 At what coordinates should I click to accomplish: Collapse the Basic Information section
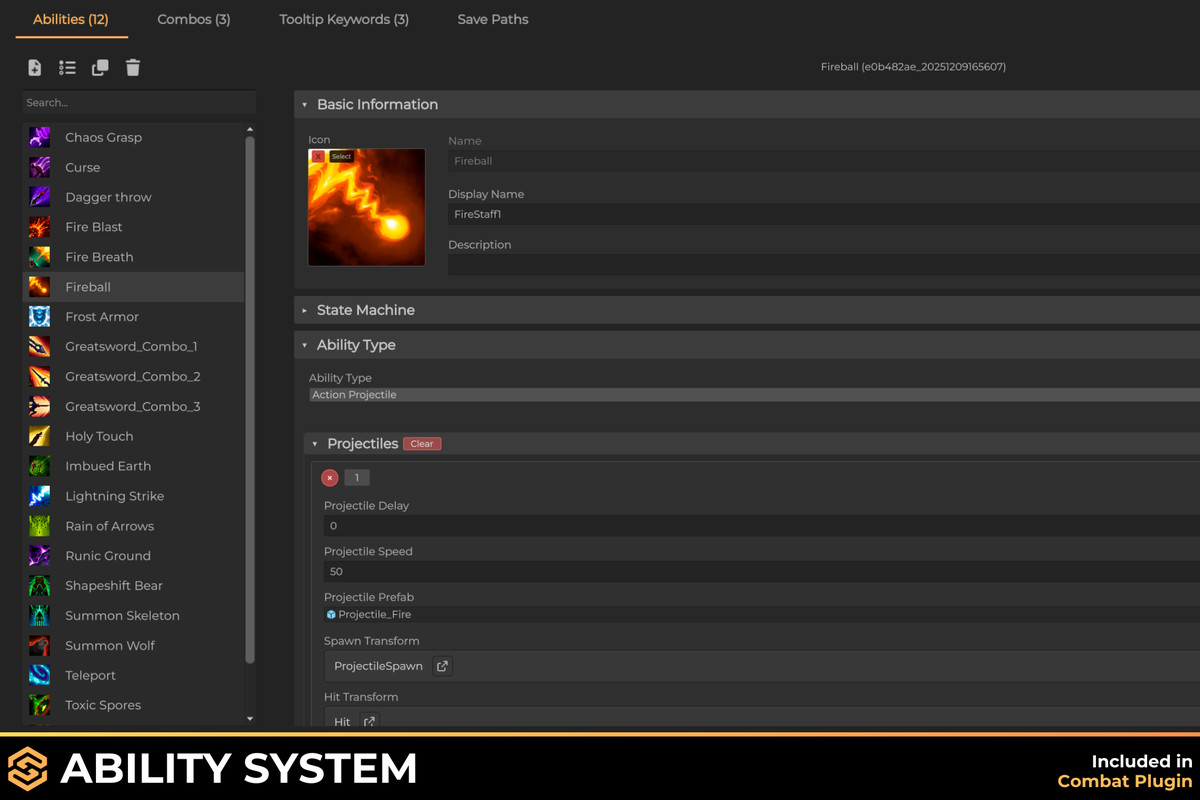click(303, 104)
